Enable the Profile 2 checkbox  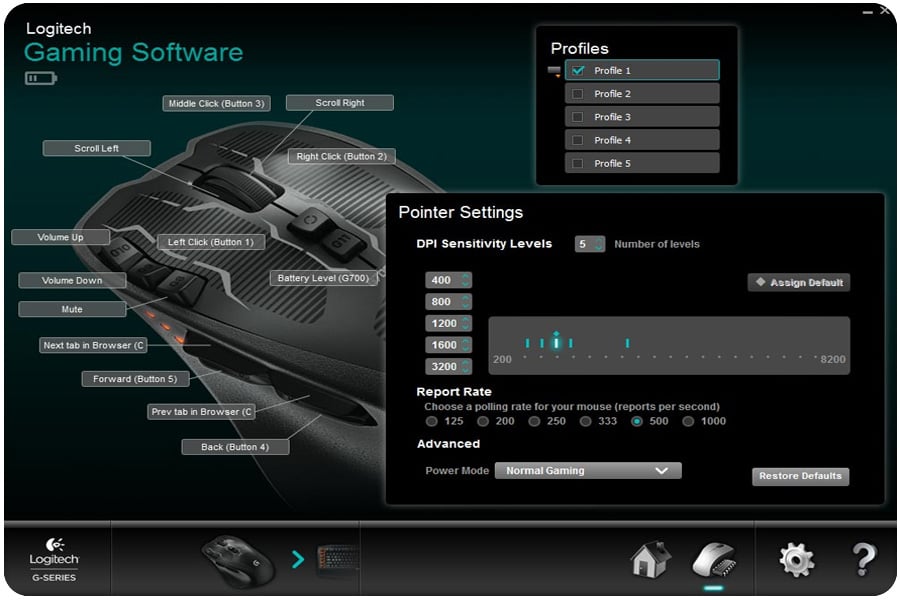(x=577, y=94)
